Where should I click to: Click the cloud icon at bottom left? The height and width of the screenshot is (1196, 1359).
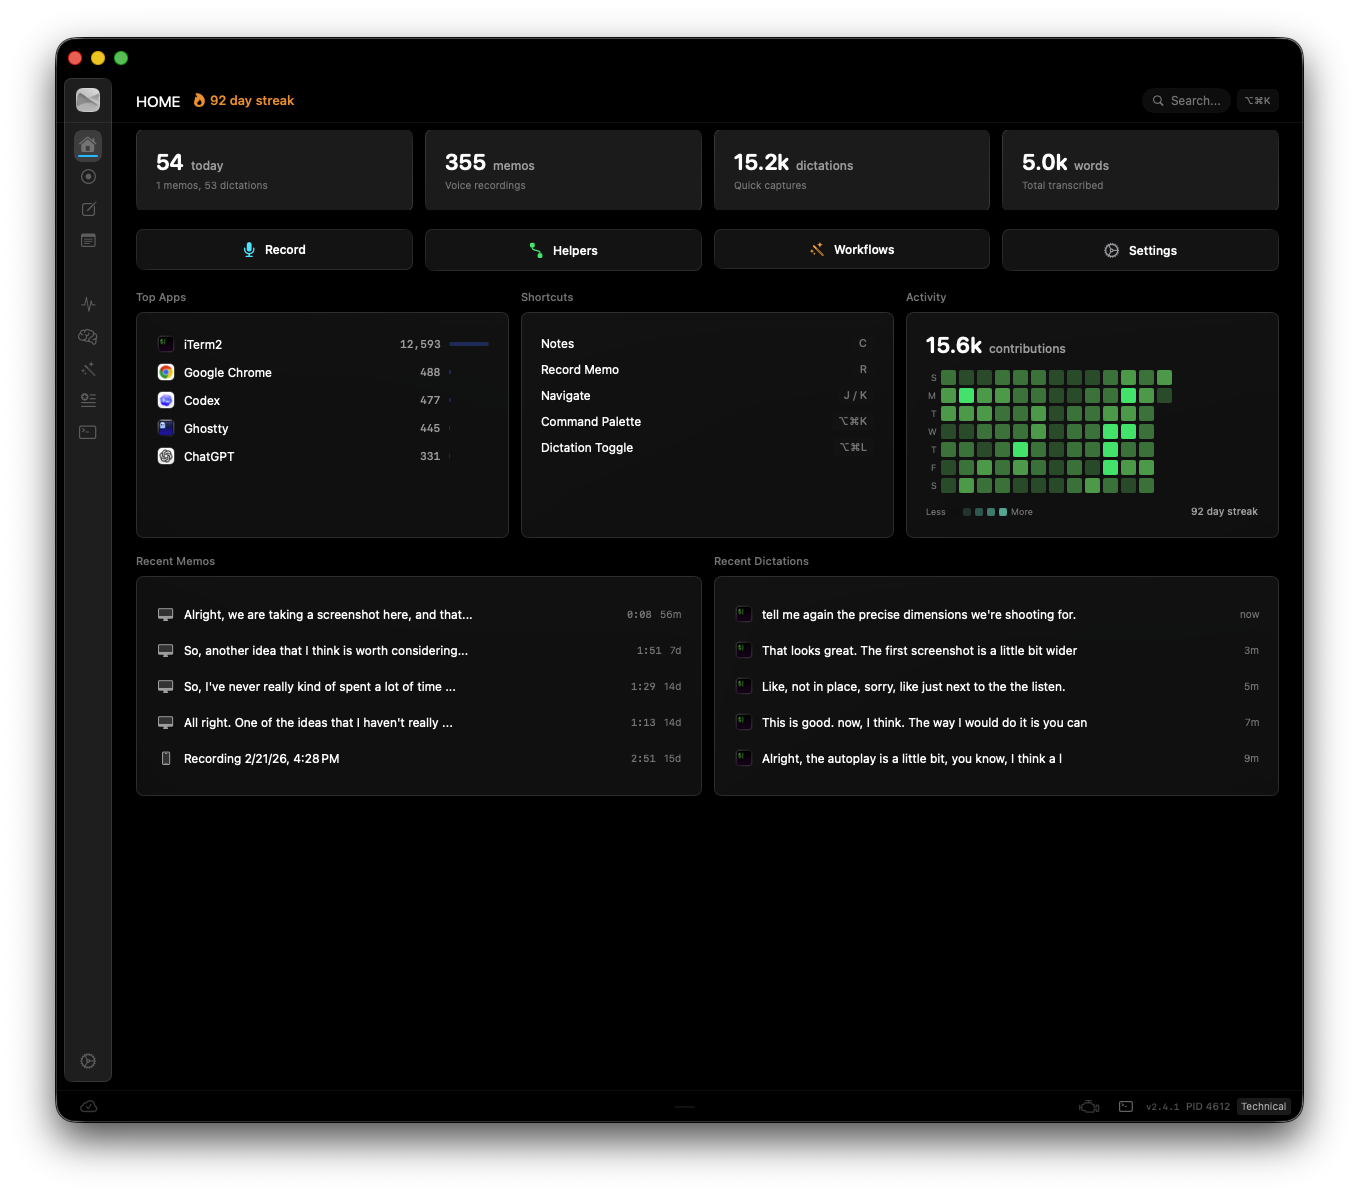pos(88,1106)
